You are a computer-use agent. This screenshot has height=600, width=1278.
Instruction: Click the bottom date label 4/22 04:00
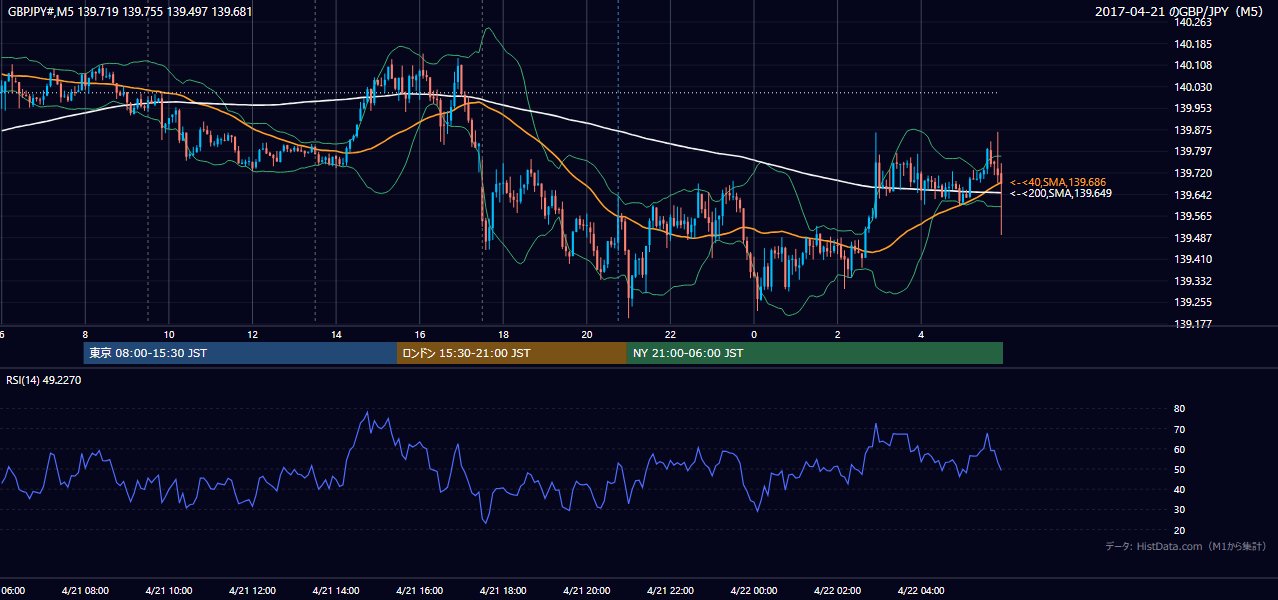click(922, 591)
